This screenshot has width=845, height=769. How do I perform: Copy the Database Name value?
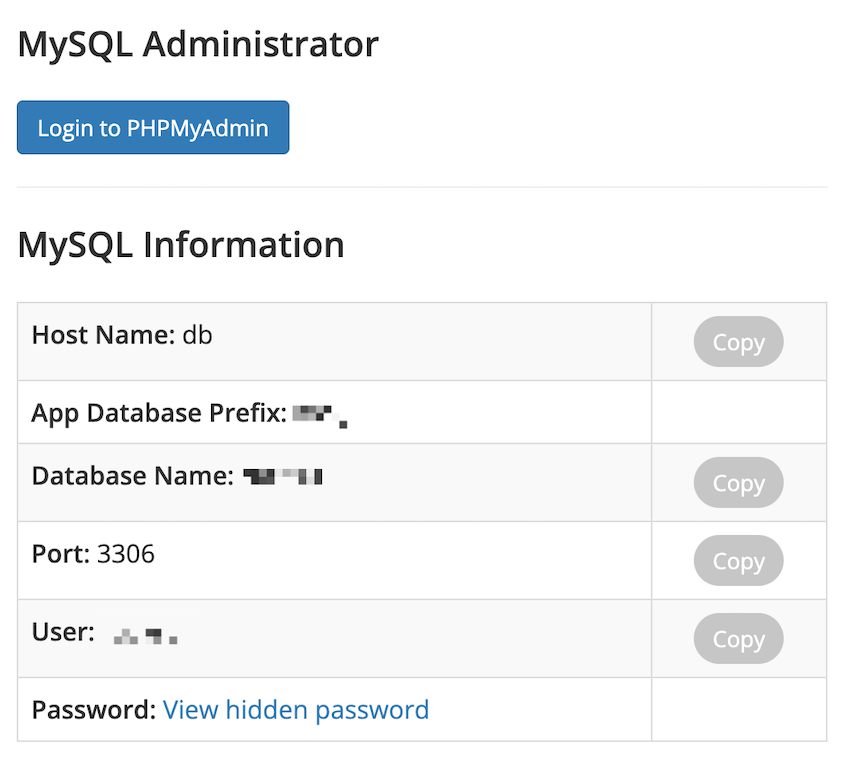coord(738,482)
